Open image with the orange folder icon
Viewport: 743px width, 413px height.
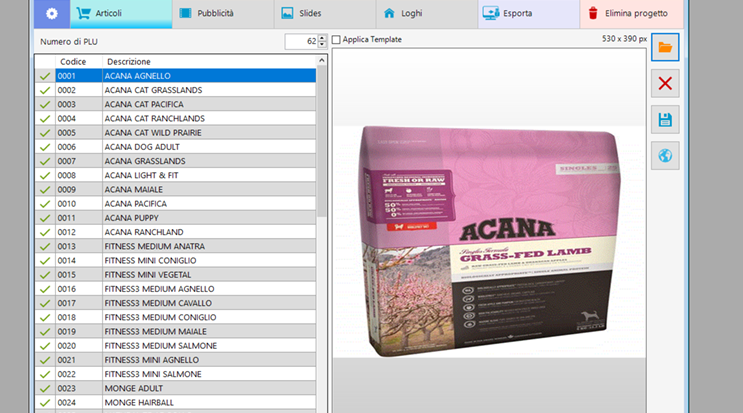[665, 47]
